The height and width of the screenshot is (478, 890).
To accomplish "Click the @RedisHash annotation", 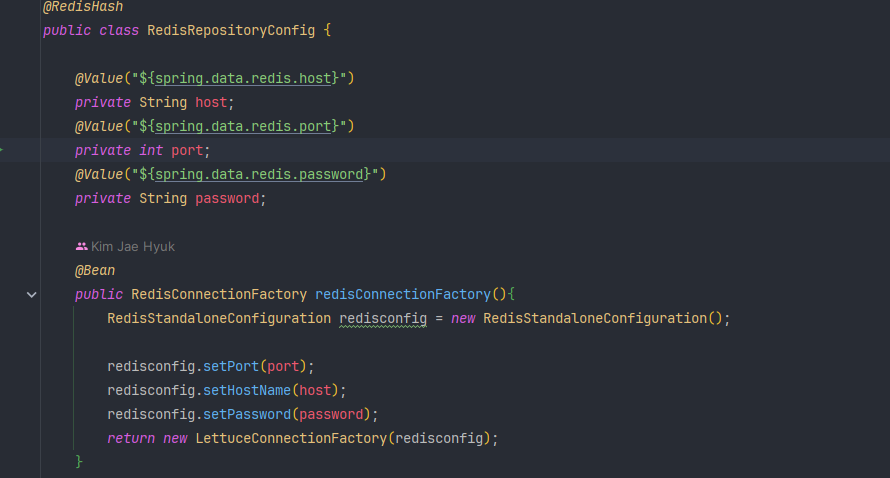I will pyautogui.click(x=83, y=7).
